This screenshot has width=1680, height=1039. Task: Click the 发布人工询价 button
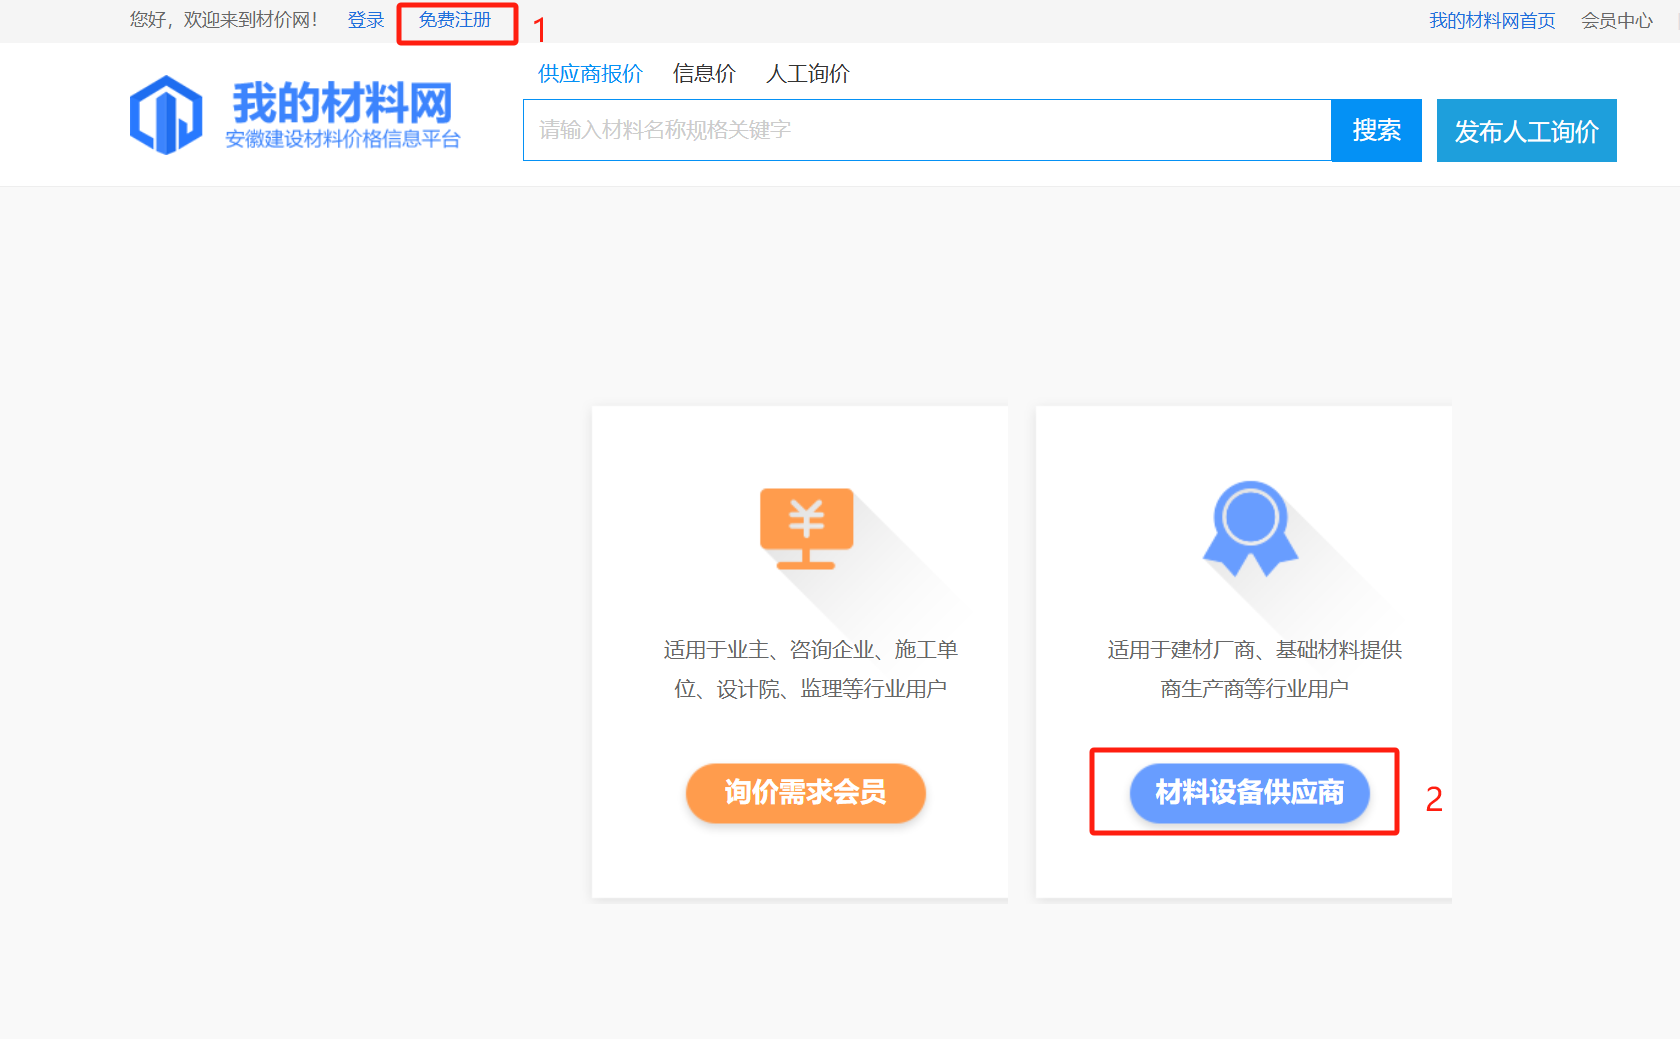tap(1526, 131)
